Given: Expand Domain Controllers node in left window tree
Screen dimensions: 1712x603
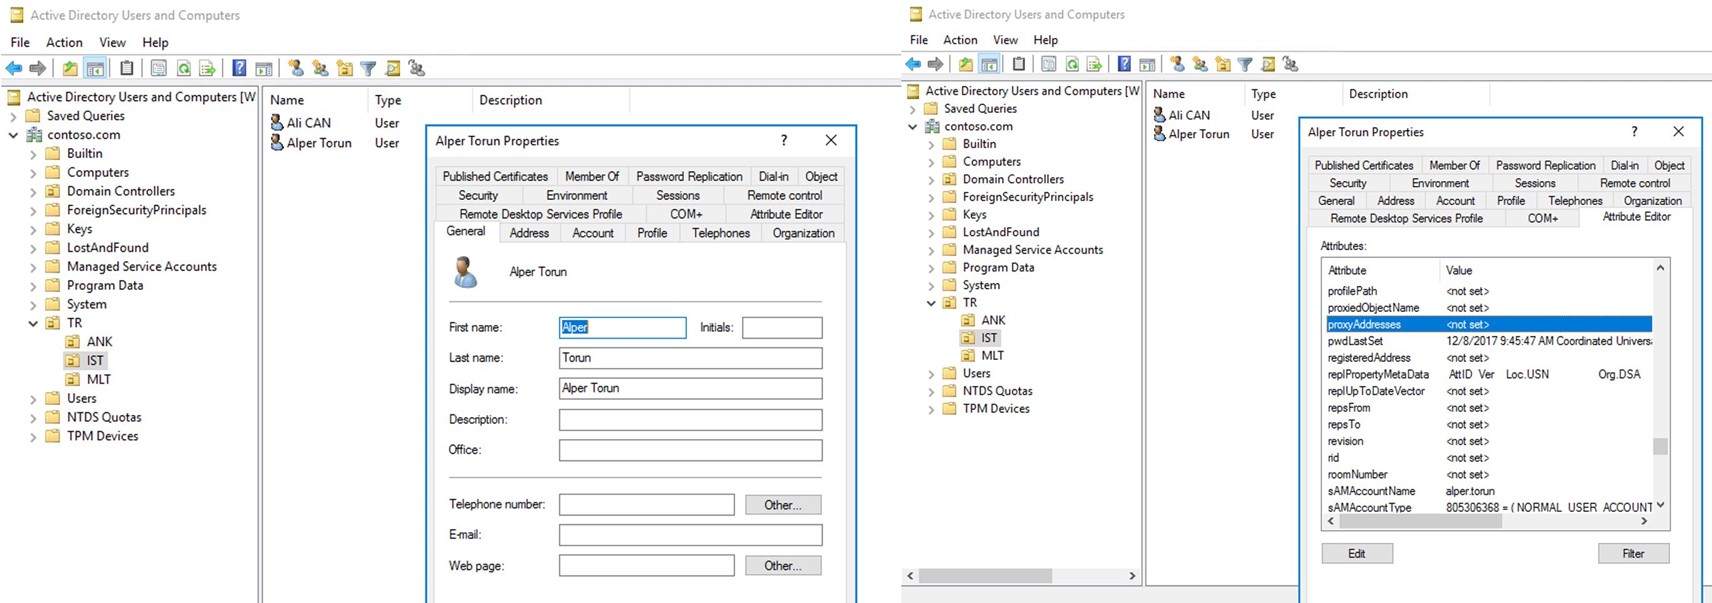Looking at the screenshot, I should coord(33,191).
